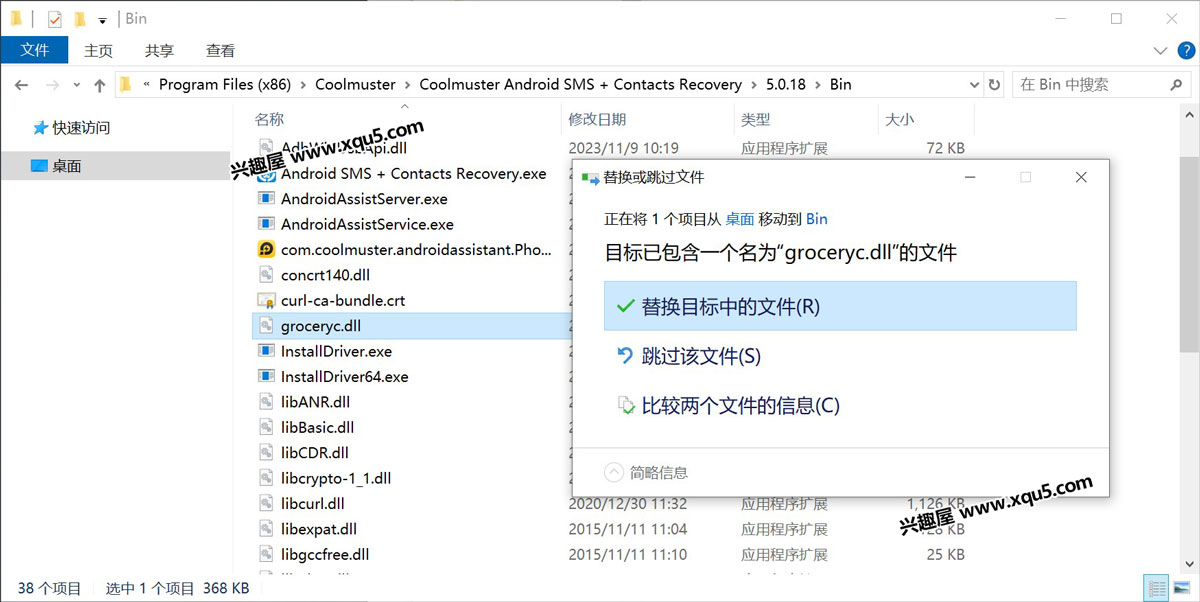Viewport: 1200px width, 602px height.
Task: Click the 25 KB size cell
Action: [x=945, y=554]
